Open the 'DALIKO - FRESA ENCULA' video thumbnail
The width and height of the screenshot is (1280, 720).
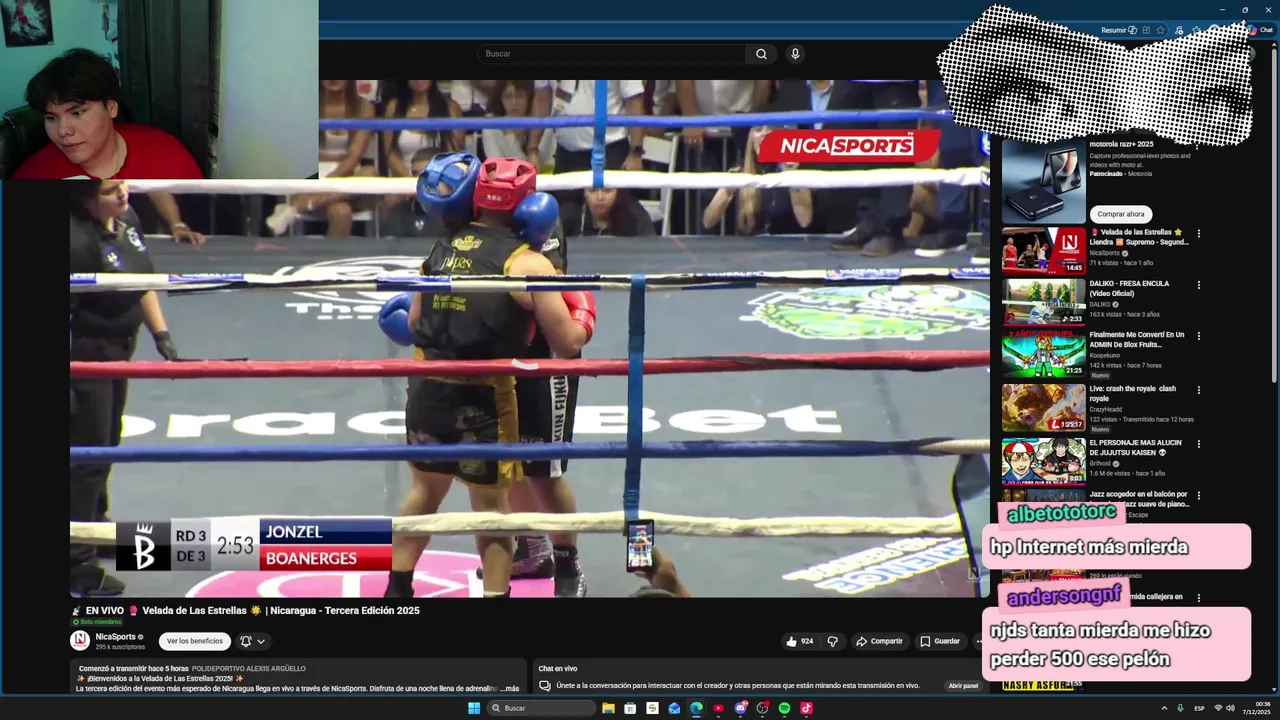1043,302
